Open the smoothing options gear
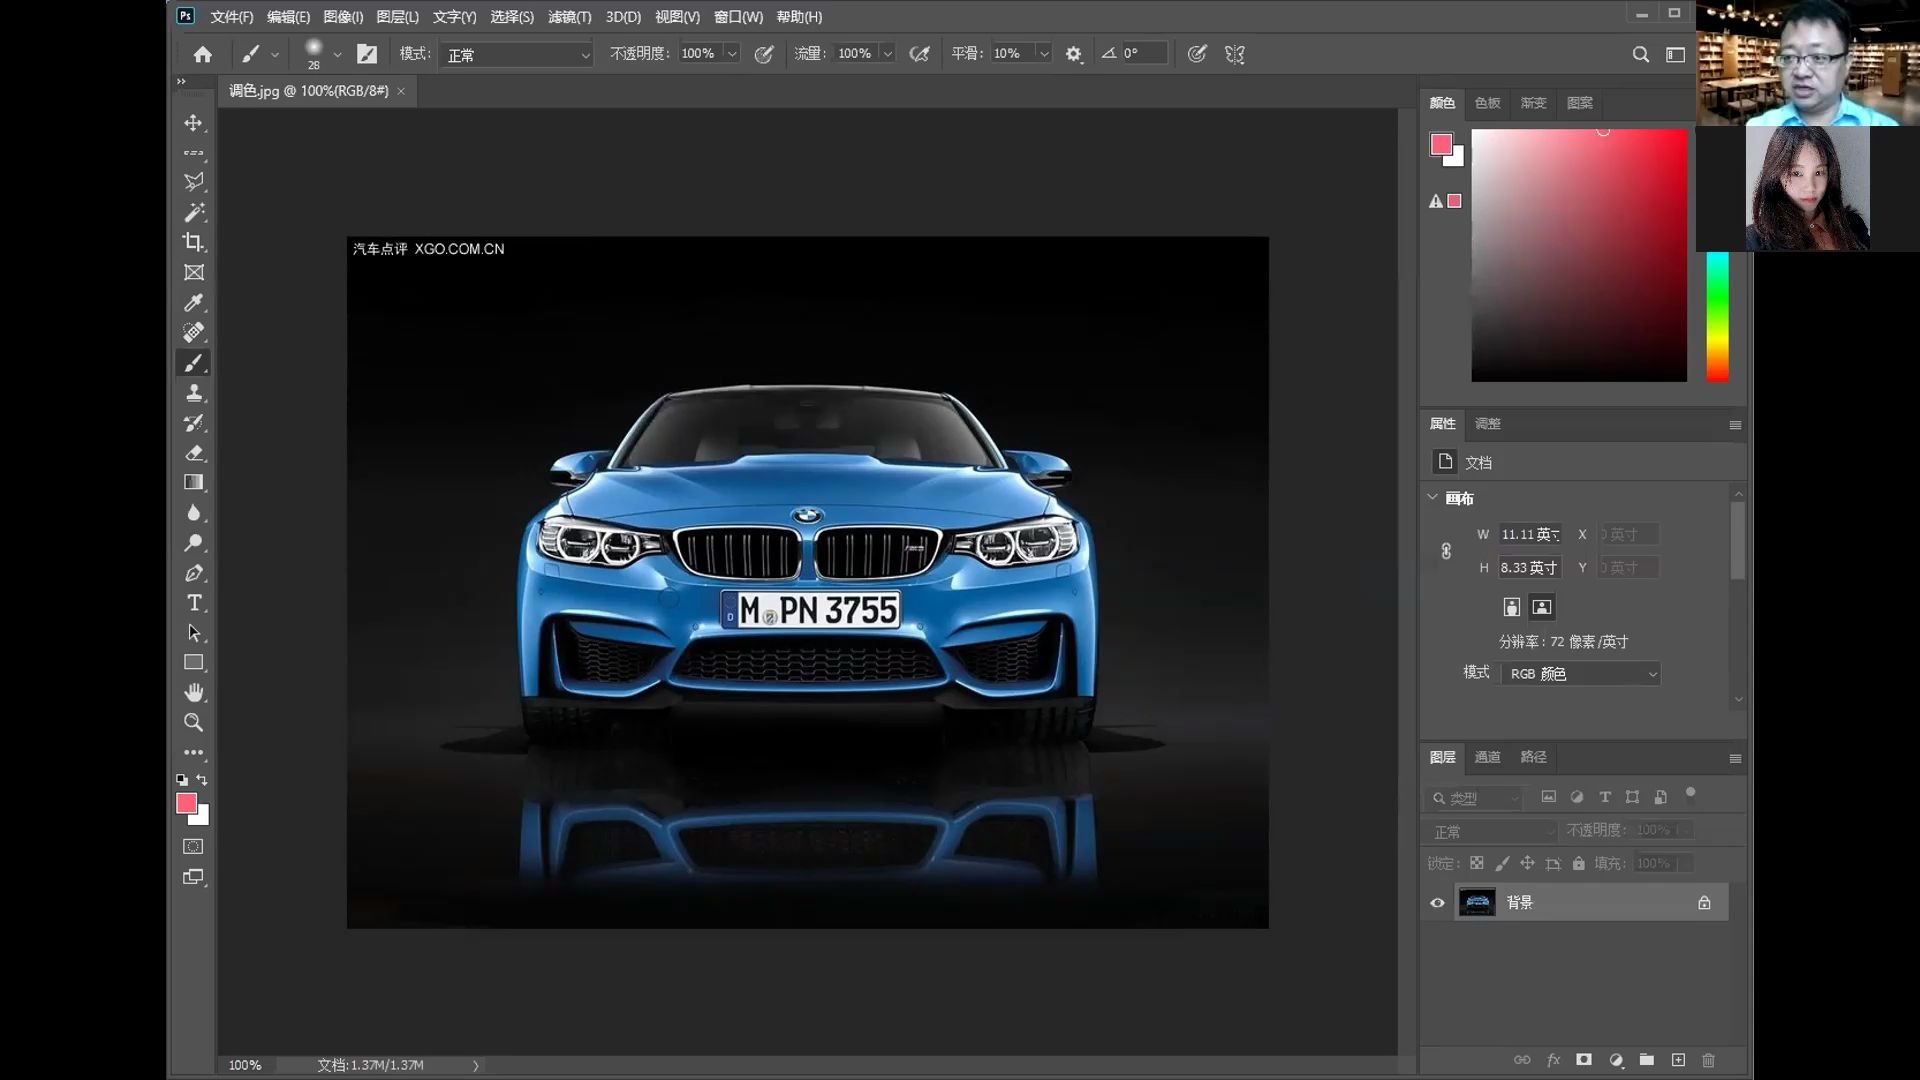Viewport: 1920px width, 1080px height. [1074, 54]
